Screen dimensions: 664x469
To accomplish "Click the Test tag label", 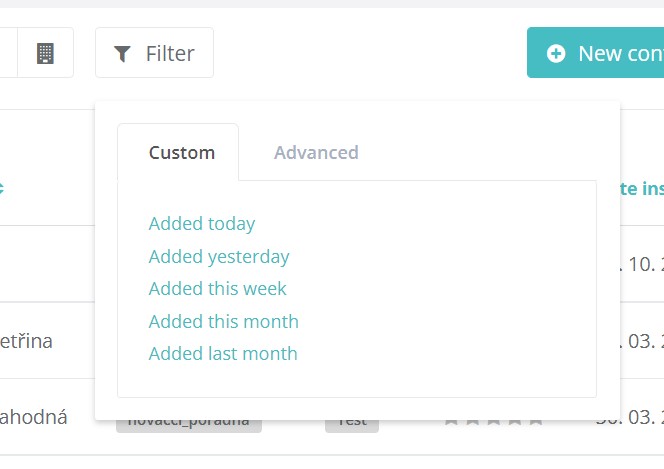I will point(352,424).
